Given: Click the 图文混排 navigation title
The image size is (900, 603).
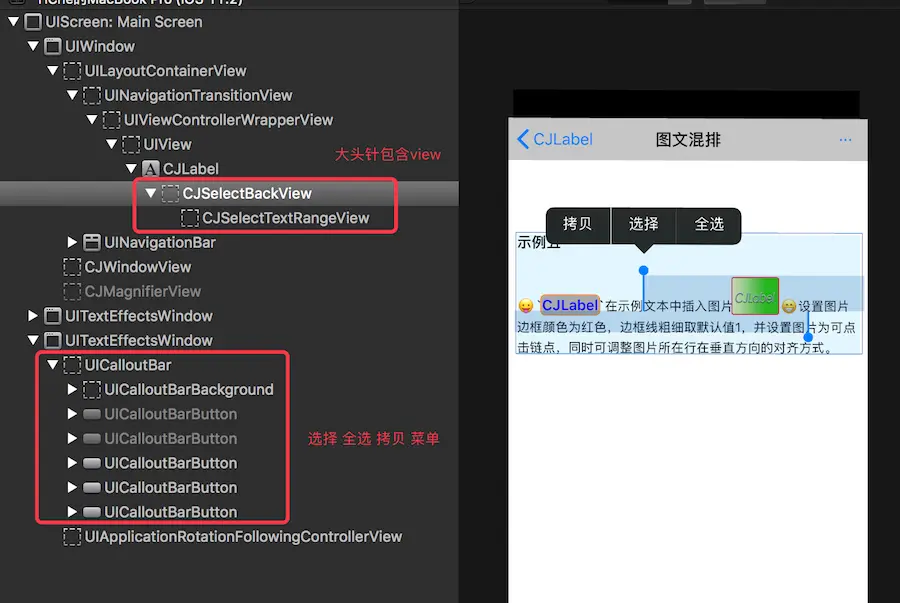Looking at the screenshot, I should (x=688, y=139).
